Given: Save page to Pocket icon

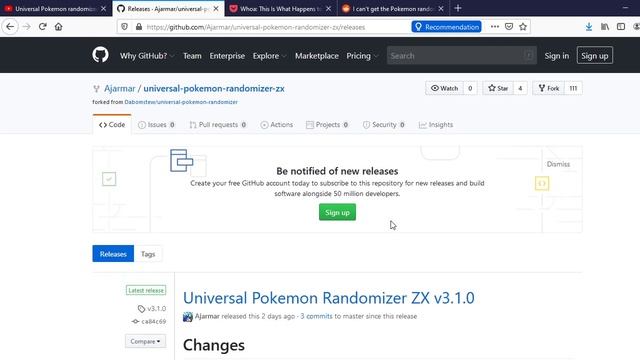Looking at the screenshot, I should coord(509,27).
